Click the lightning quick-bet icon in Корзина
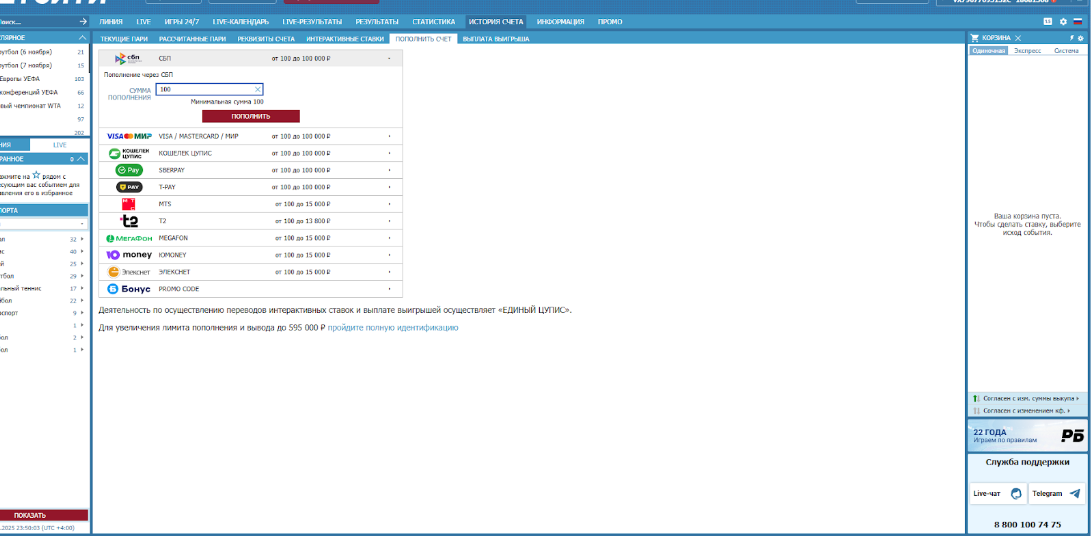The image size is (1092, 536). [1071, 38]
